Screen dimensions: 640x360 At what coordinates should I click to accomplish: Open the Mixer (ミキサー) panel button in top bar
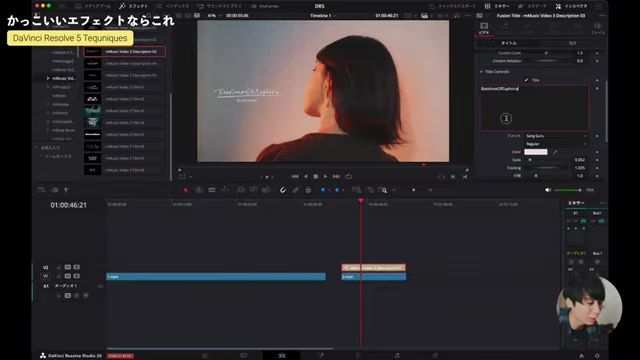(497, 6)
